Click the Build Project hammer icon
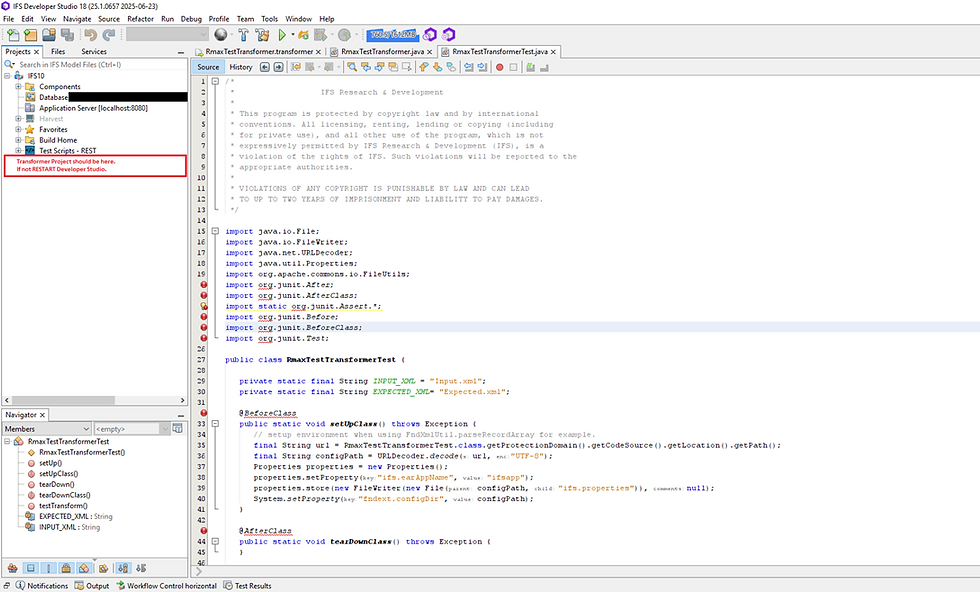 [x=244, y=35]
